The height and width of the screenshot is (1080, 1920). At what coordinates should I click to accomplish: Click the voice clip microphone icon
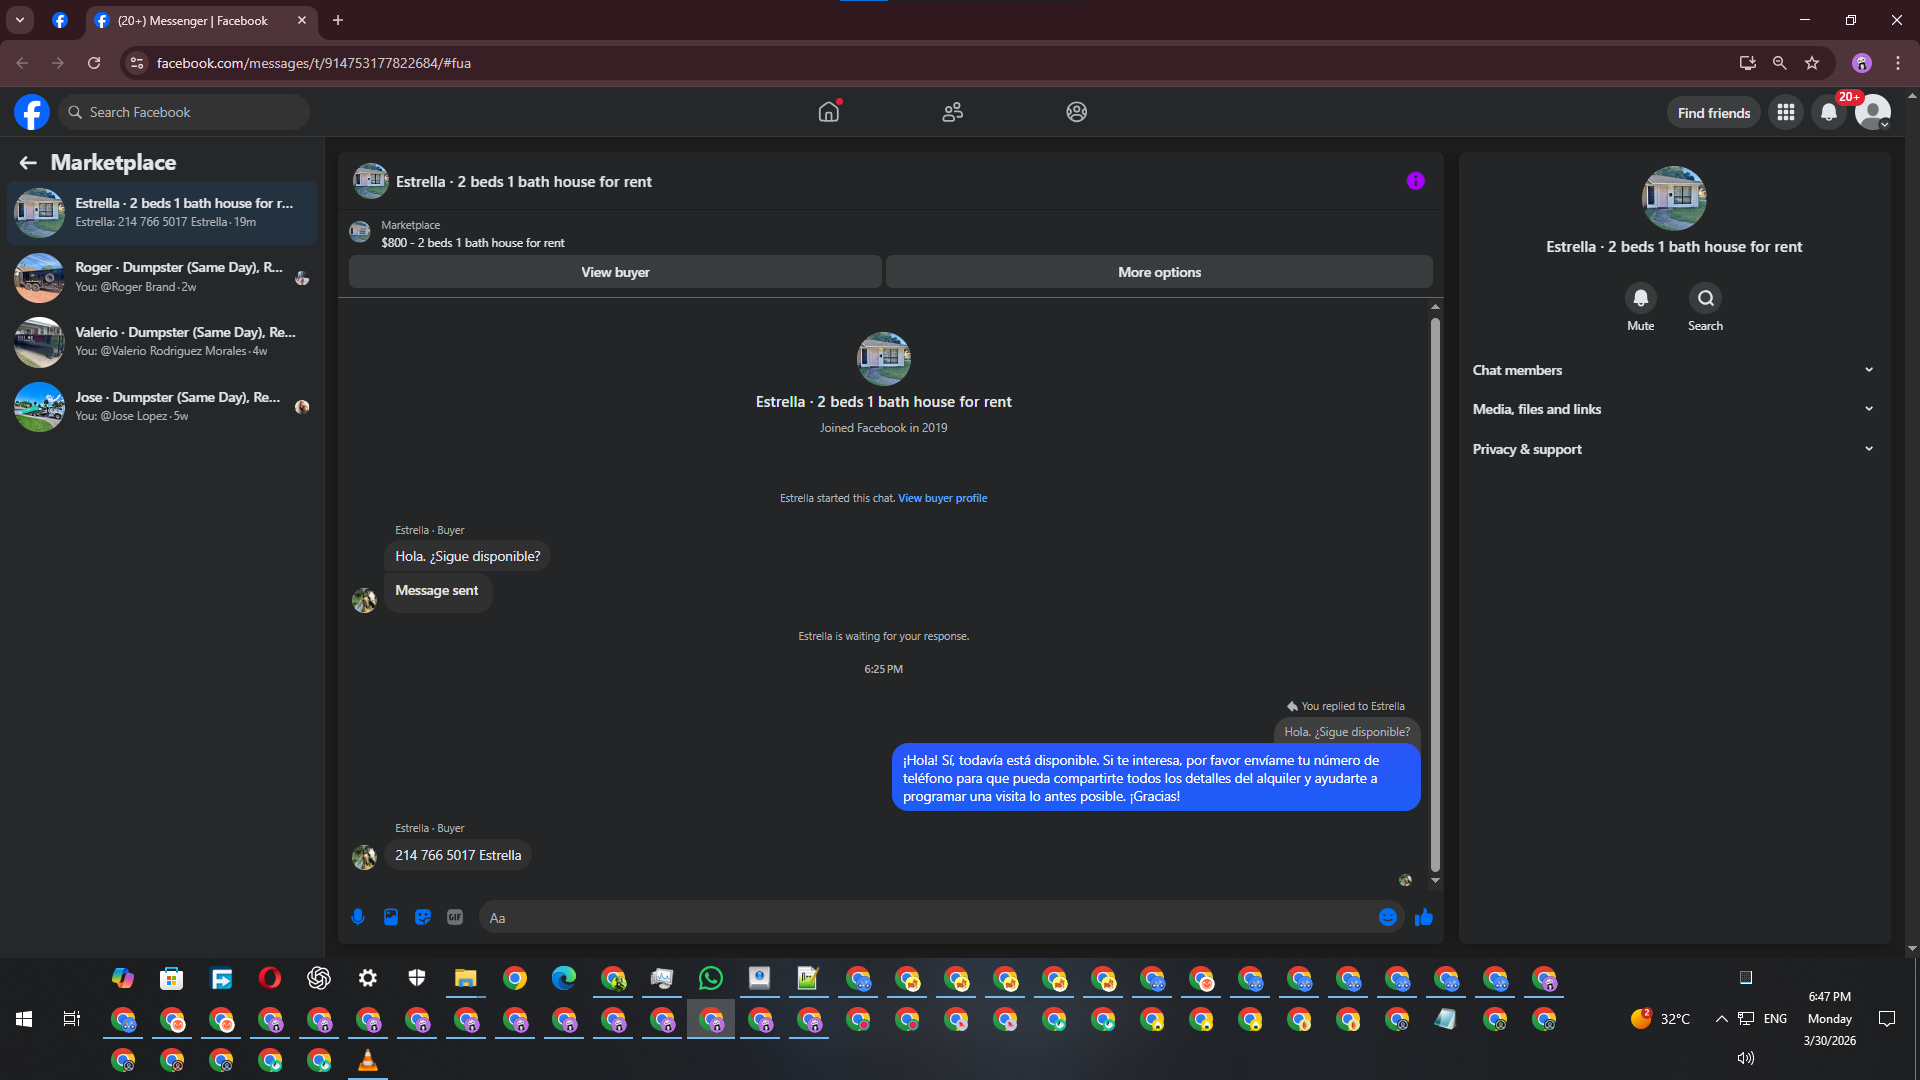pos(358,917)
